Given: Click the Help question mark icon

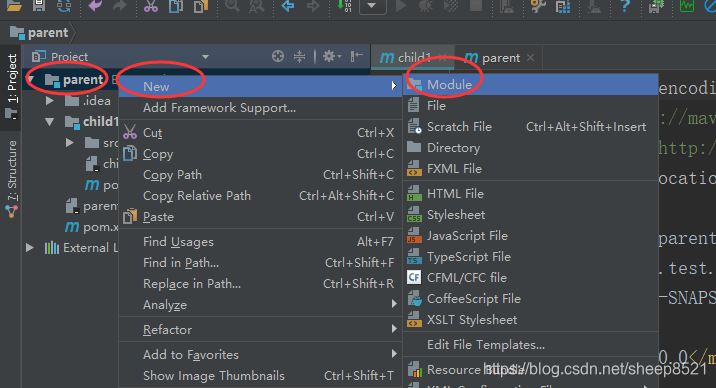Looking at the screenshot, I should [x=625, y=5].
